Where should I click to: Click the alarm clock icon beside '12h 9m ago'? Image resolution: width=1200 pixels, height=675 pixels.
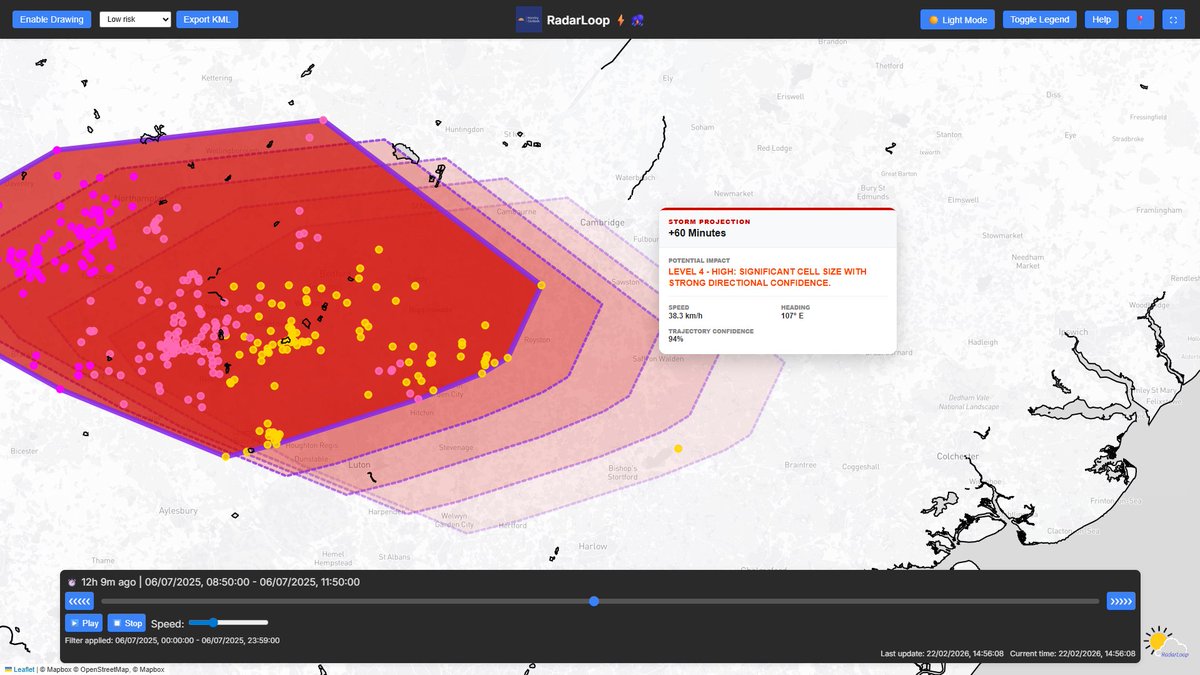click(x=71, y=582)
